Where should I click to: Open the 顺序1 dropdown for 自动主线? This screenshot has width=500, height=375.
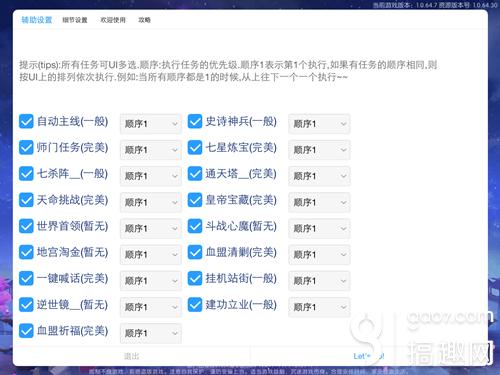click(151, 124)
